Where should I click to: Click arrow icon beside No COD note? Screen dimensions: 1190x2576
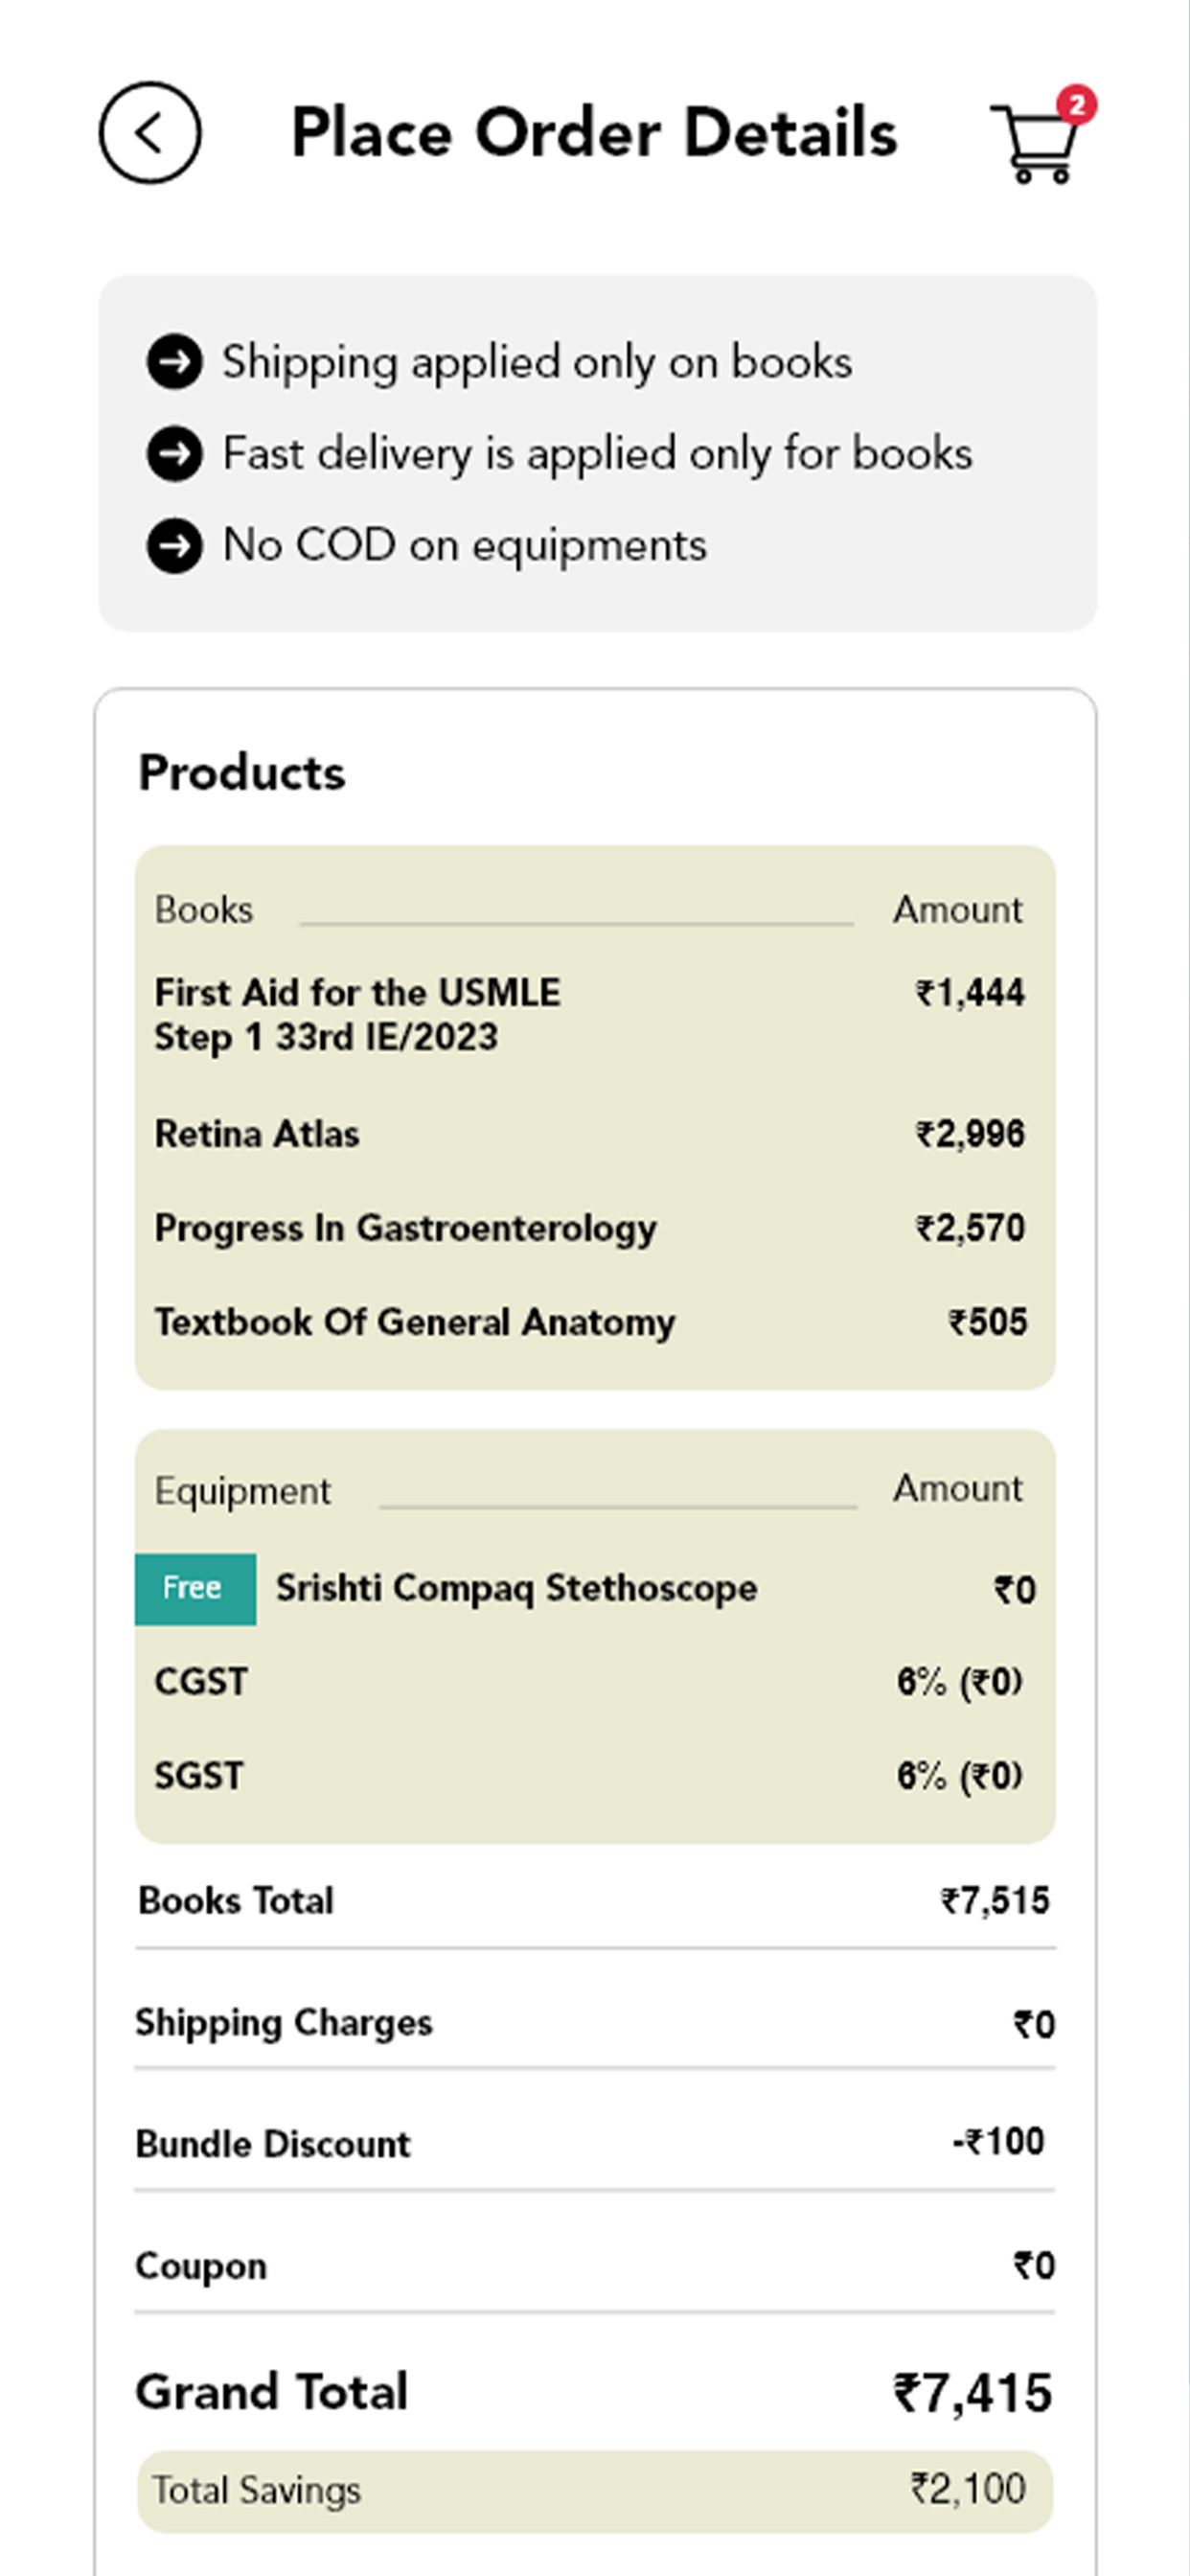pos(175,545)
